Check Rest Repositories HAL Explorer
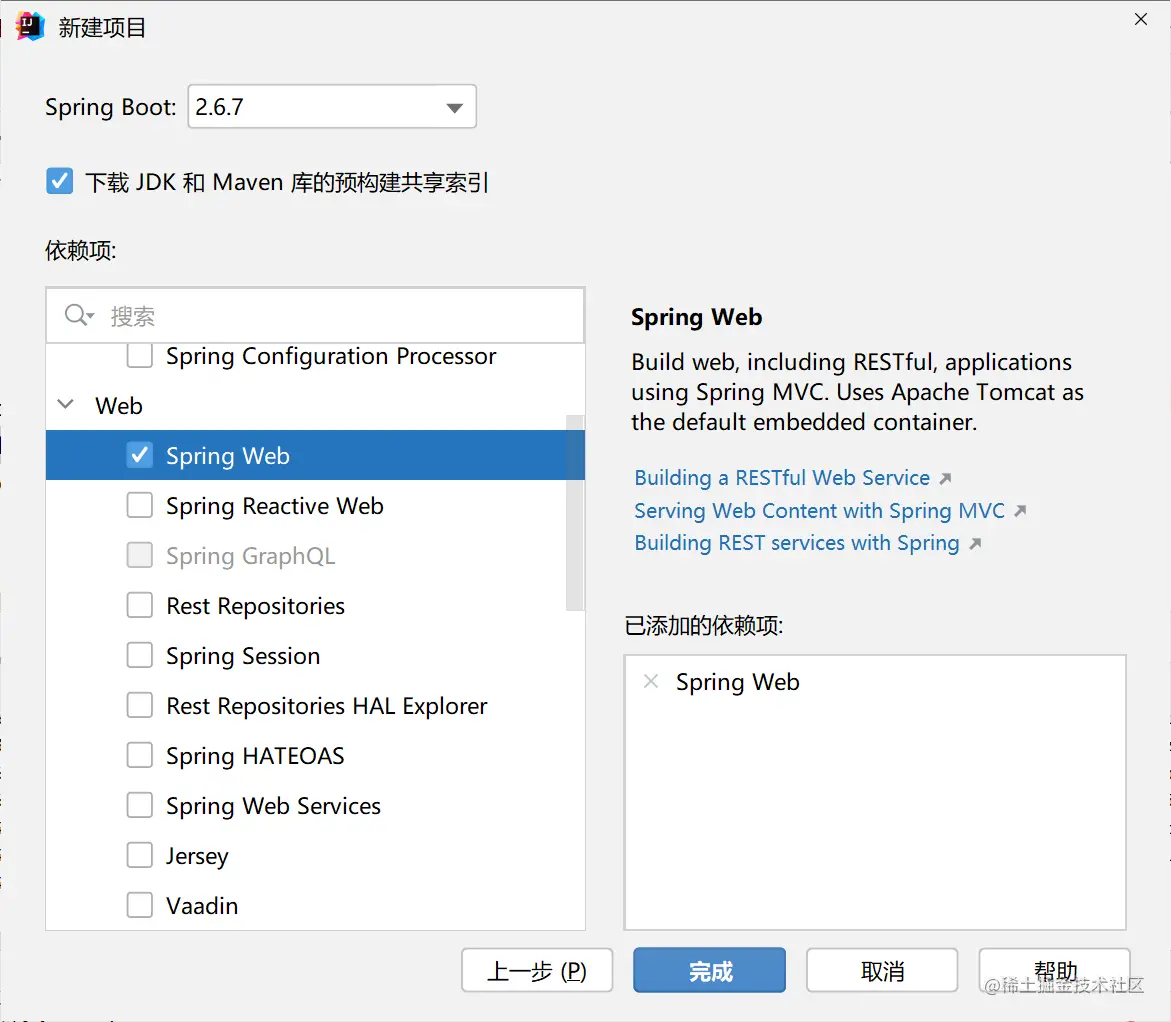 point(140,705)
